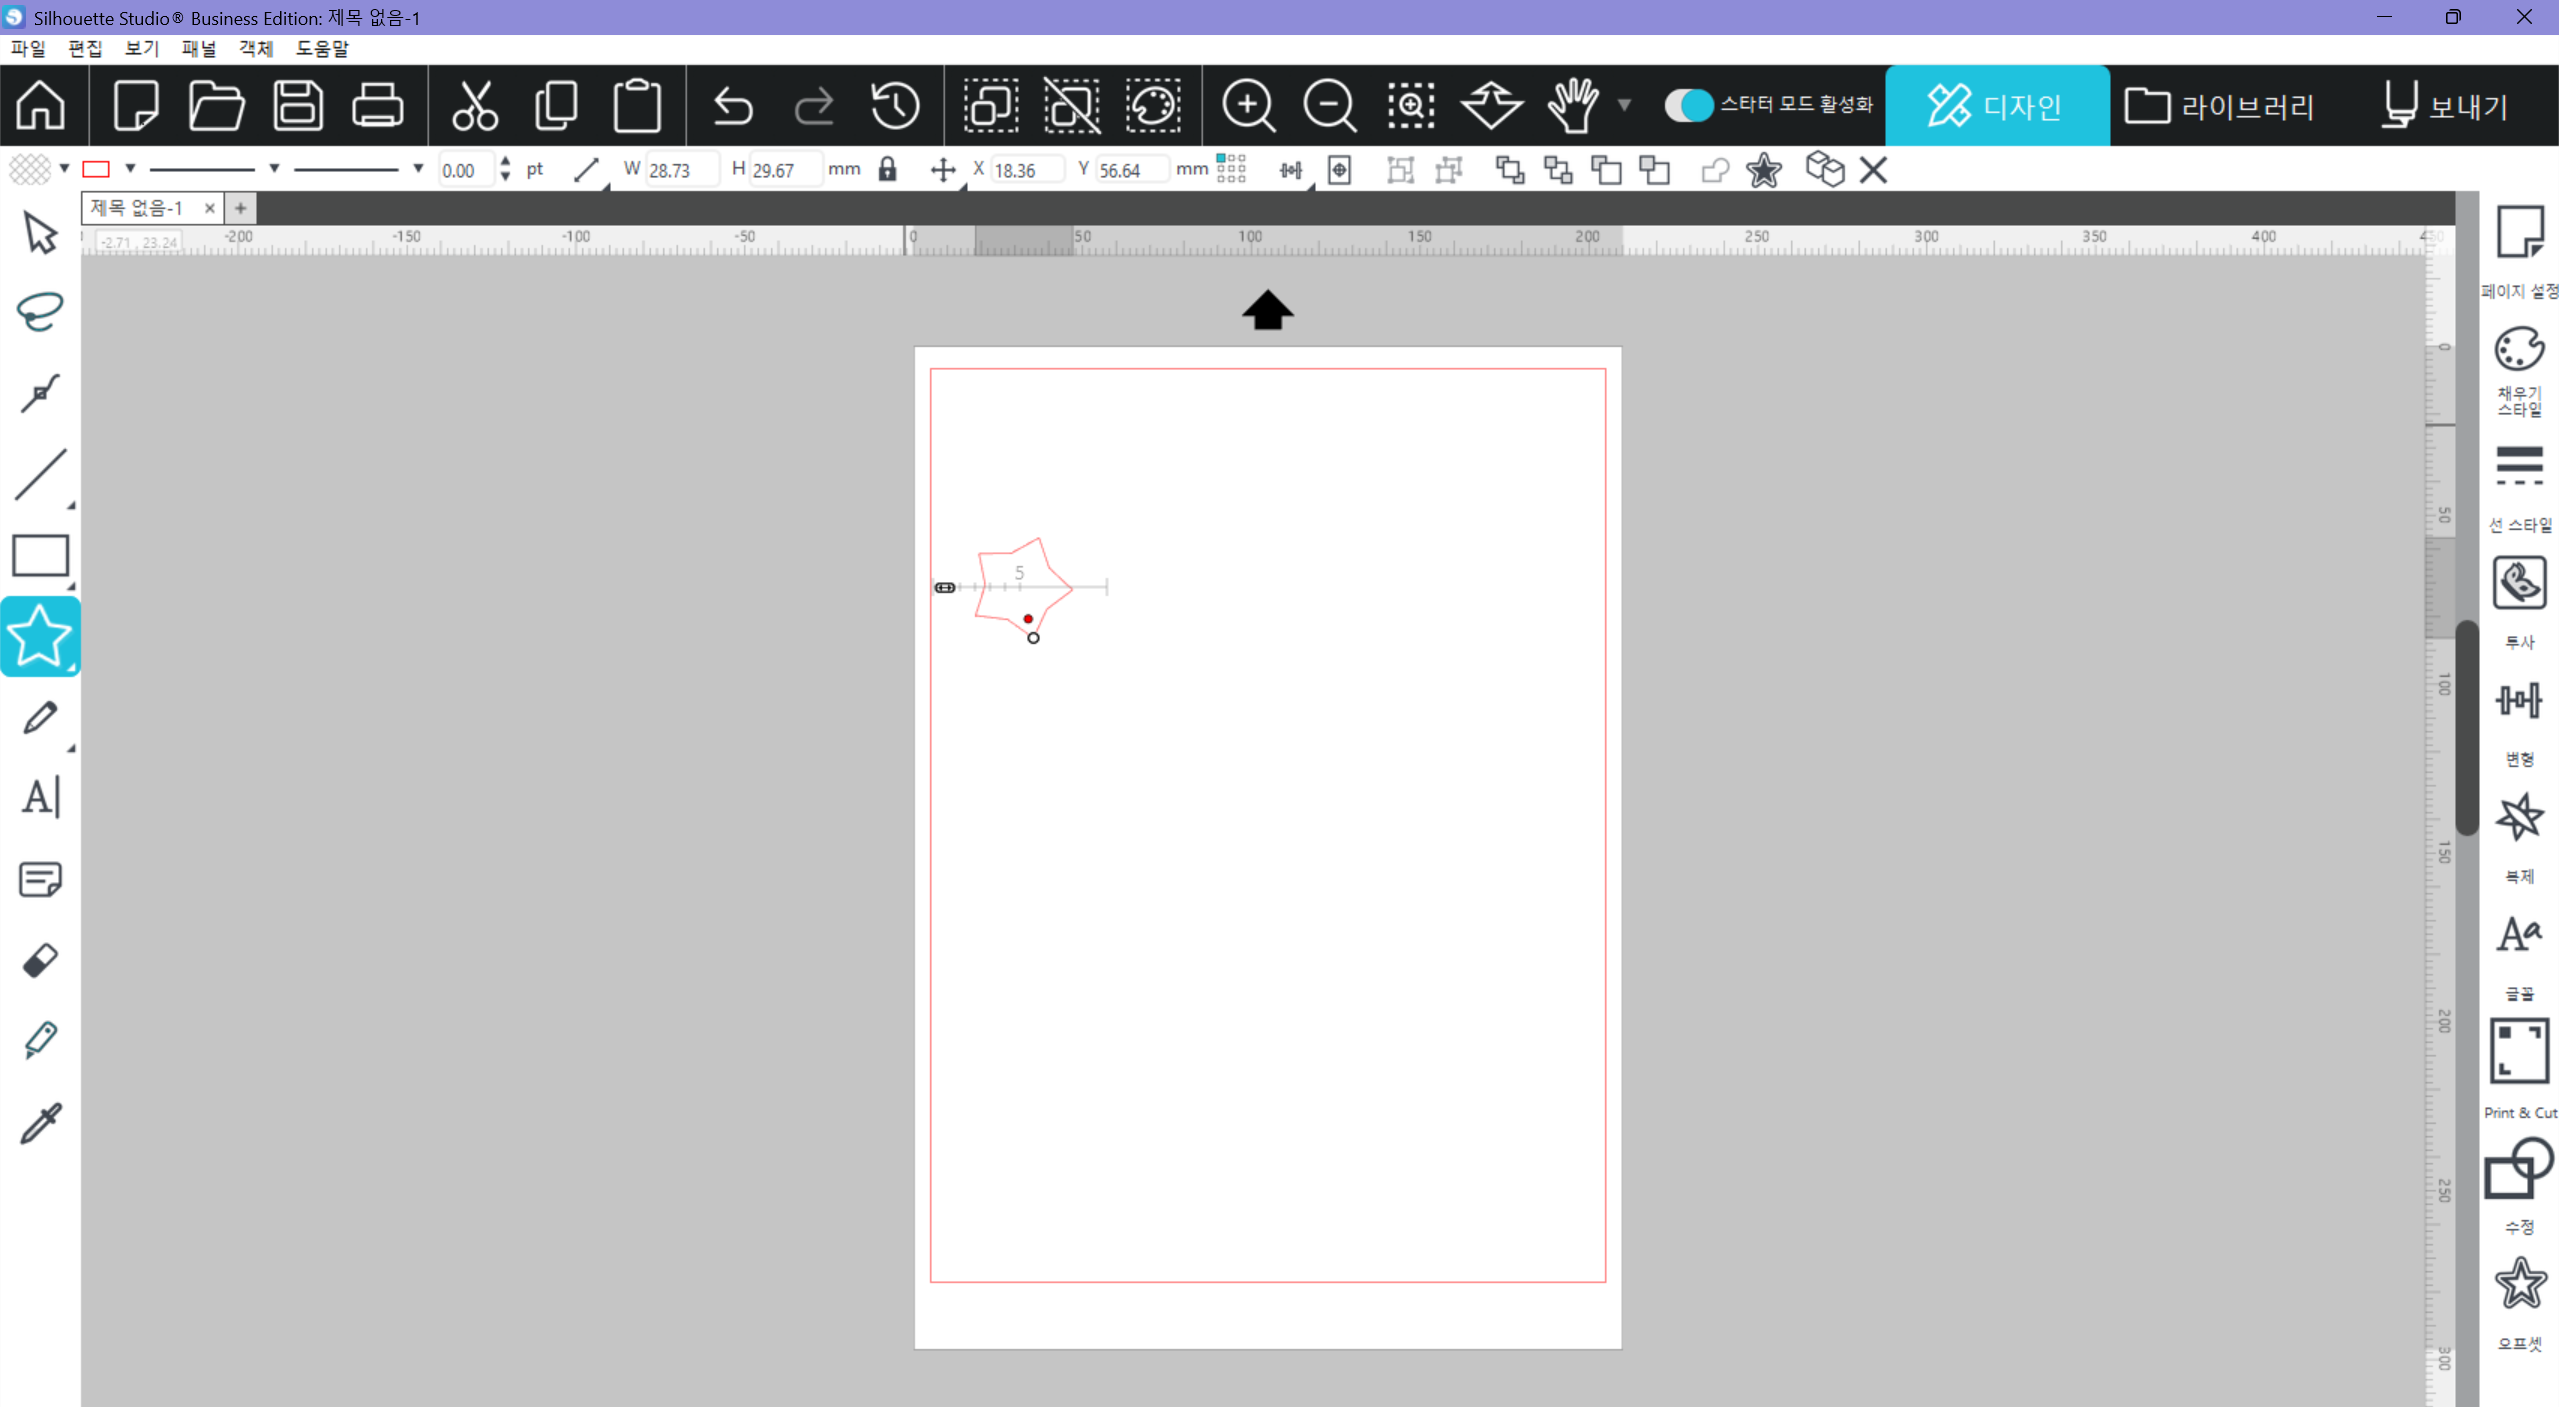Open the Fill Style palette panel

pos(2519,350)
